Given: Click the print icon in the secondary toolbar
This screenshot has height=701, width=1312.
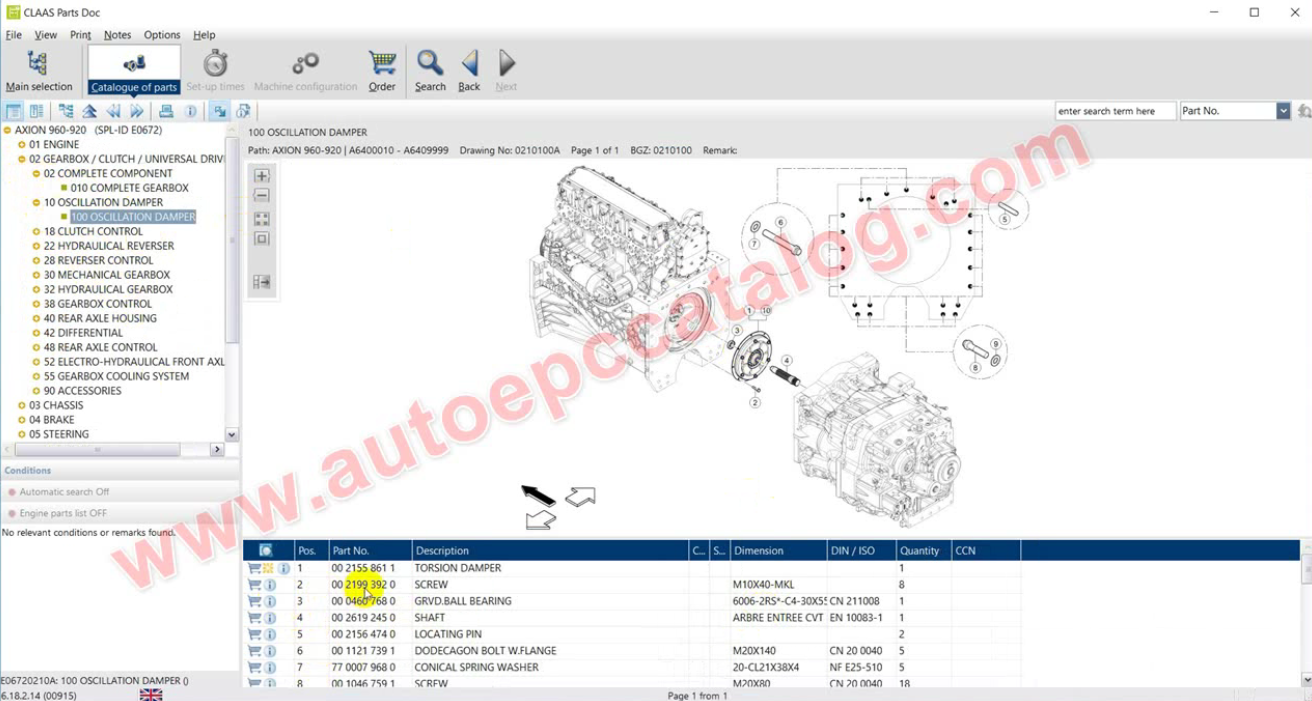Looking at the screenshot, I should pyautogui.click(x=166, y=111).
